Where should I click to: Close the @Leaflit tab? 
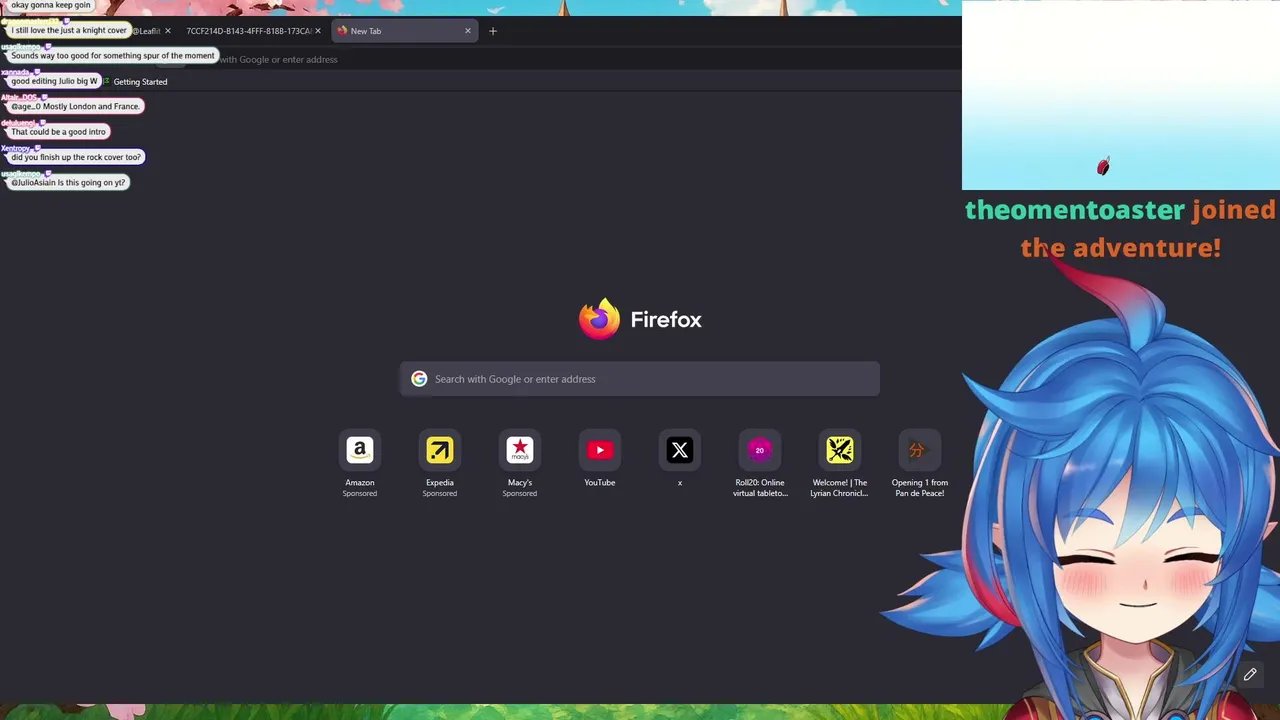(x=167, y=31)
